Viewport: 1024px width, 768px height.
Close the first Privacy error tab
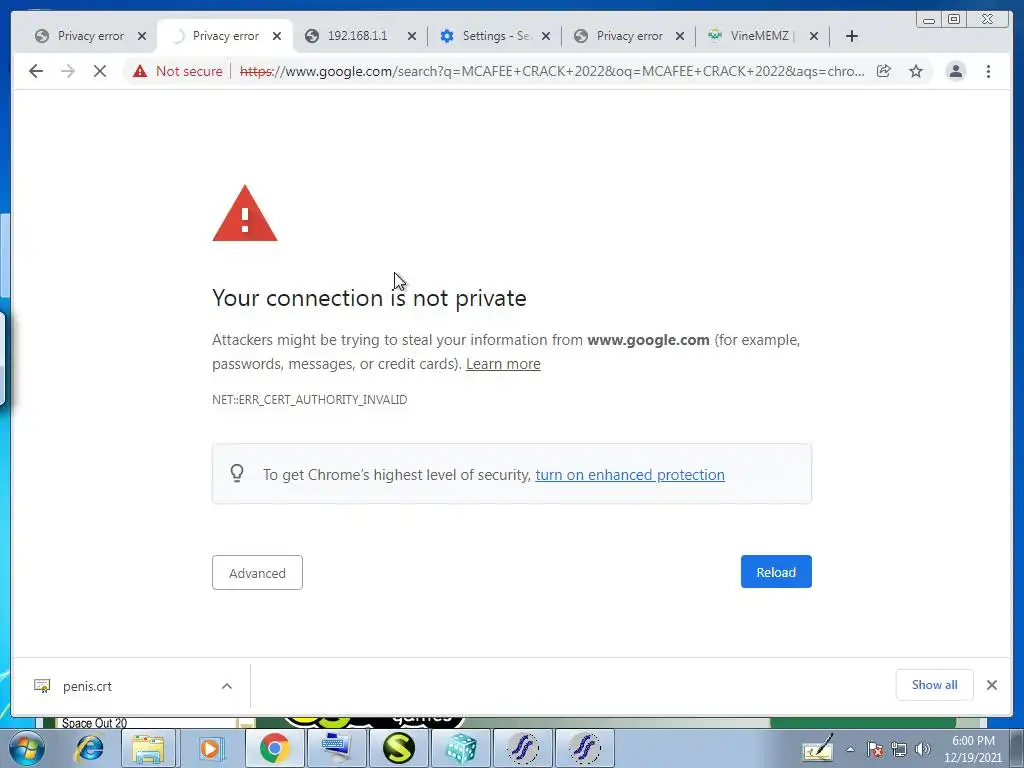[x=142, y=36]
